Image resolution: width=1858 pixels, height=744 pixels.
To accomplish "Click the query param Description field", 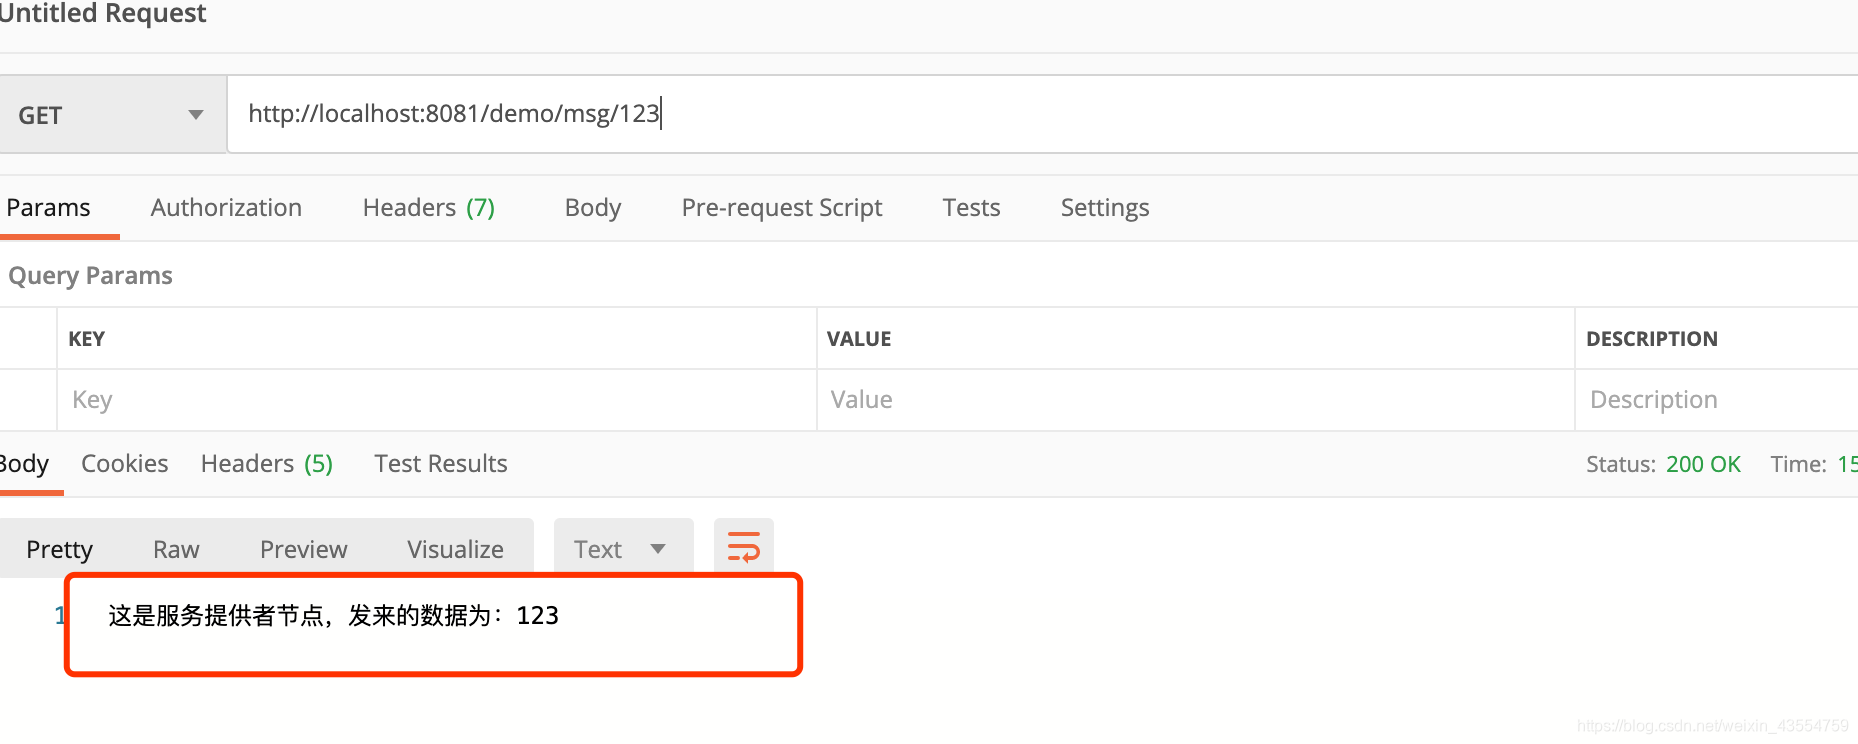I will tap(1717, 400).
